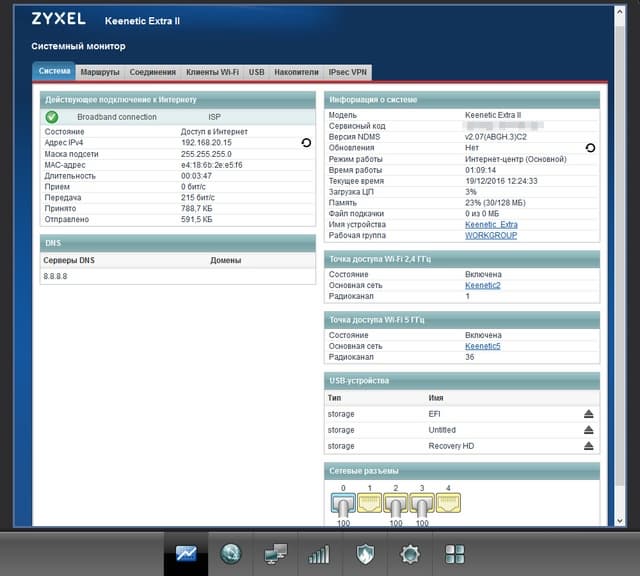The width and height of the screenshot is (640, 576).
Task: Open the USB tab
Action: click(257, 72)
